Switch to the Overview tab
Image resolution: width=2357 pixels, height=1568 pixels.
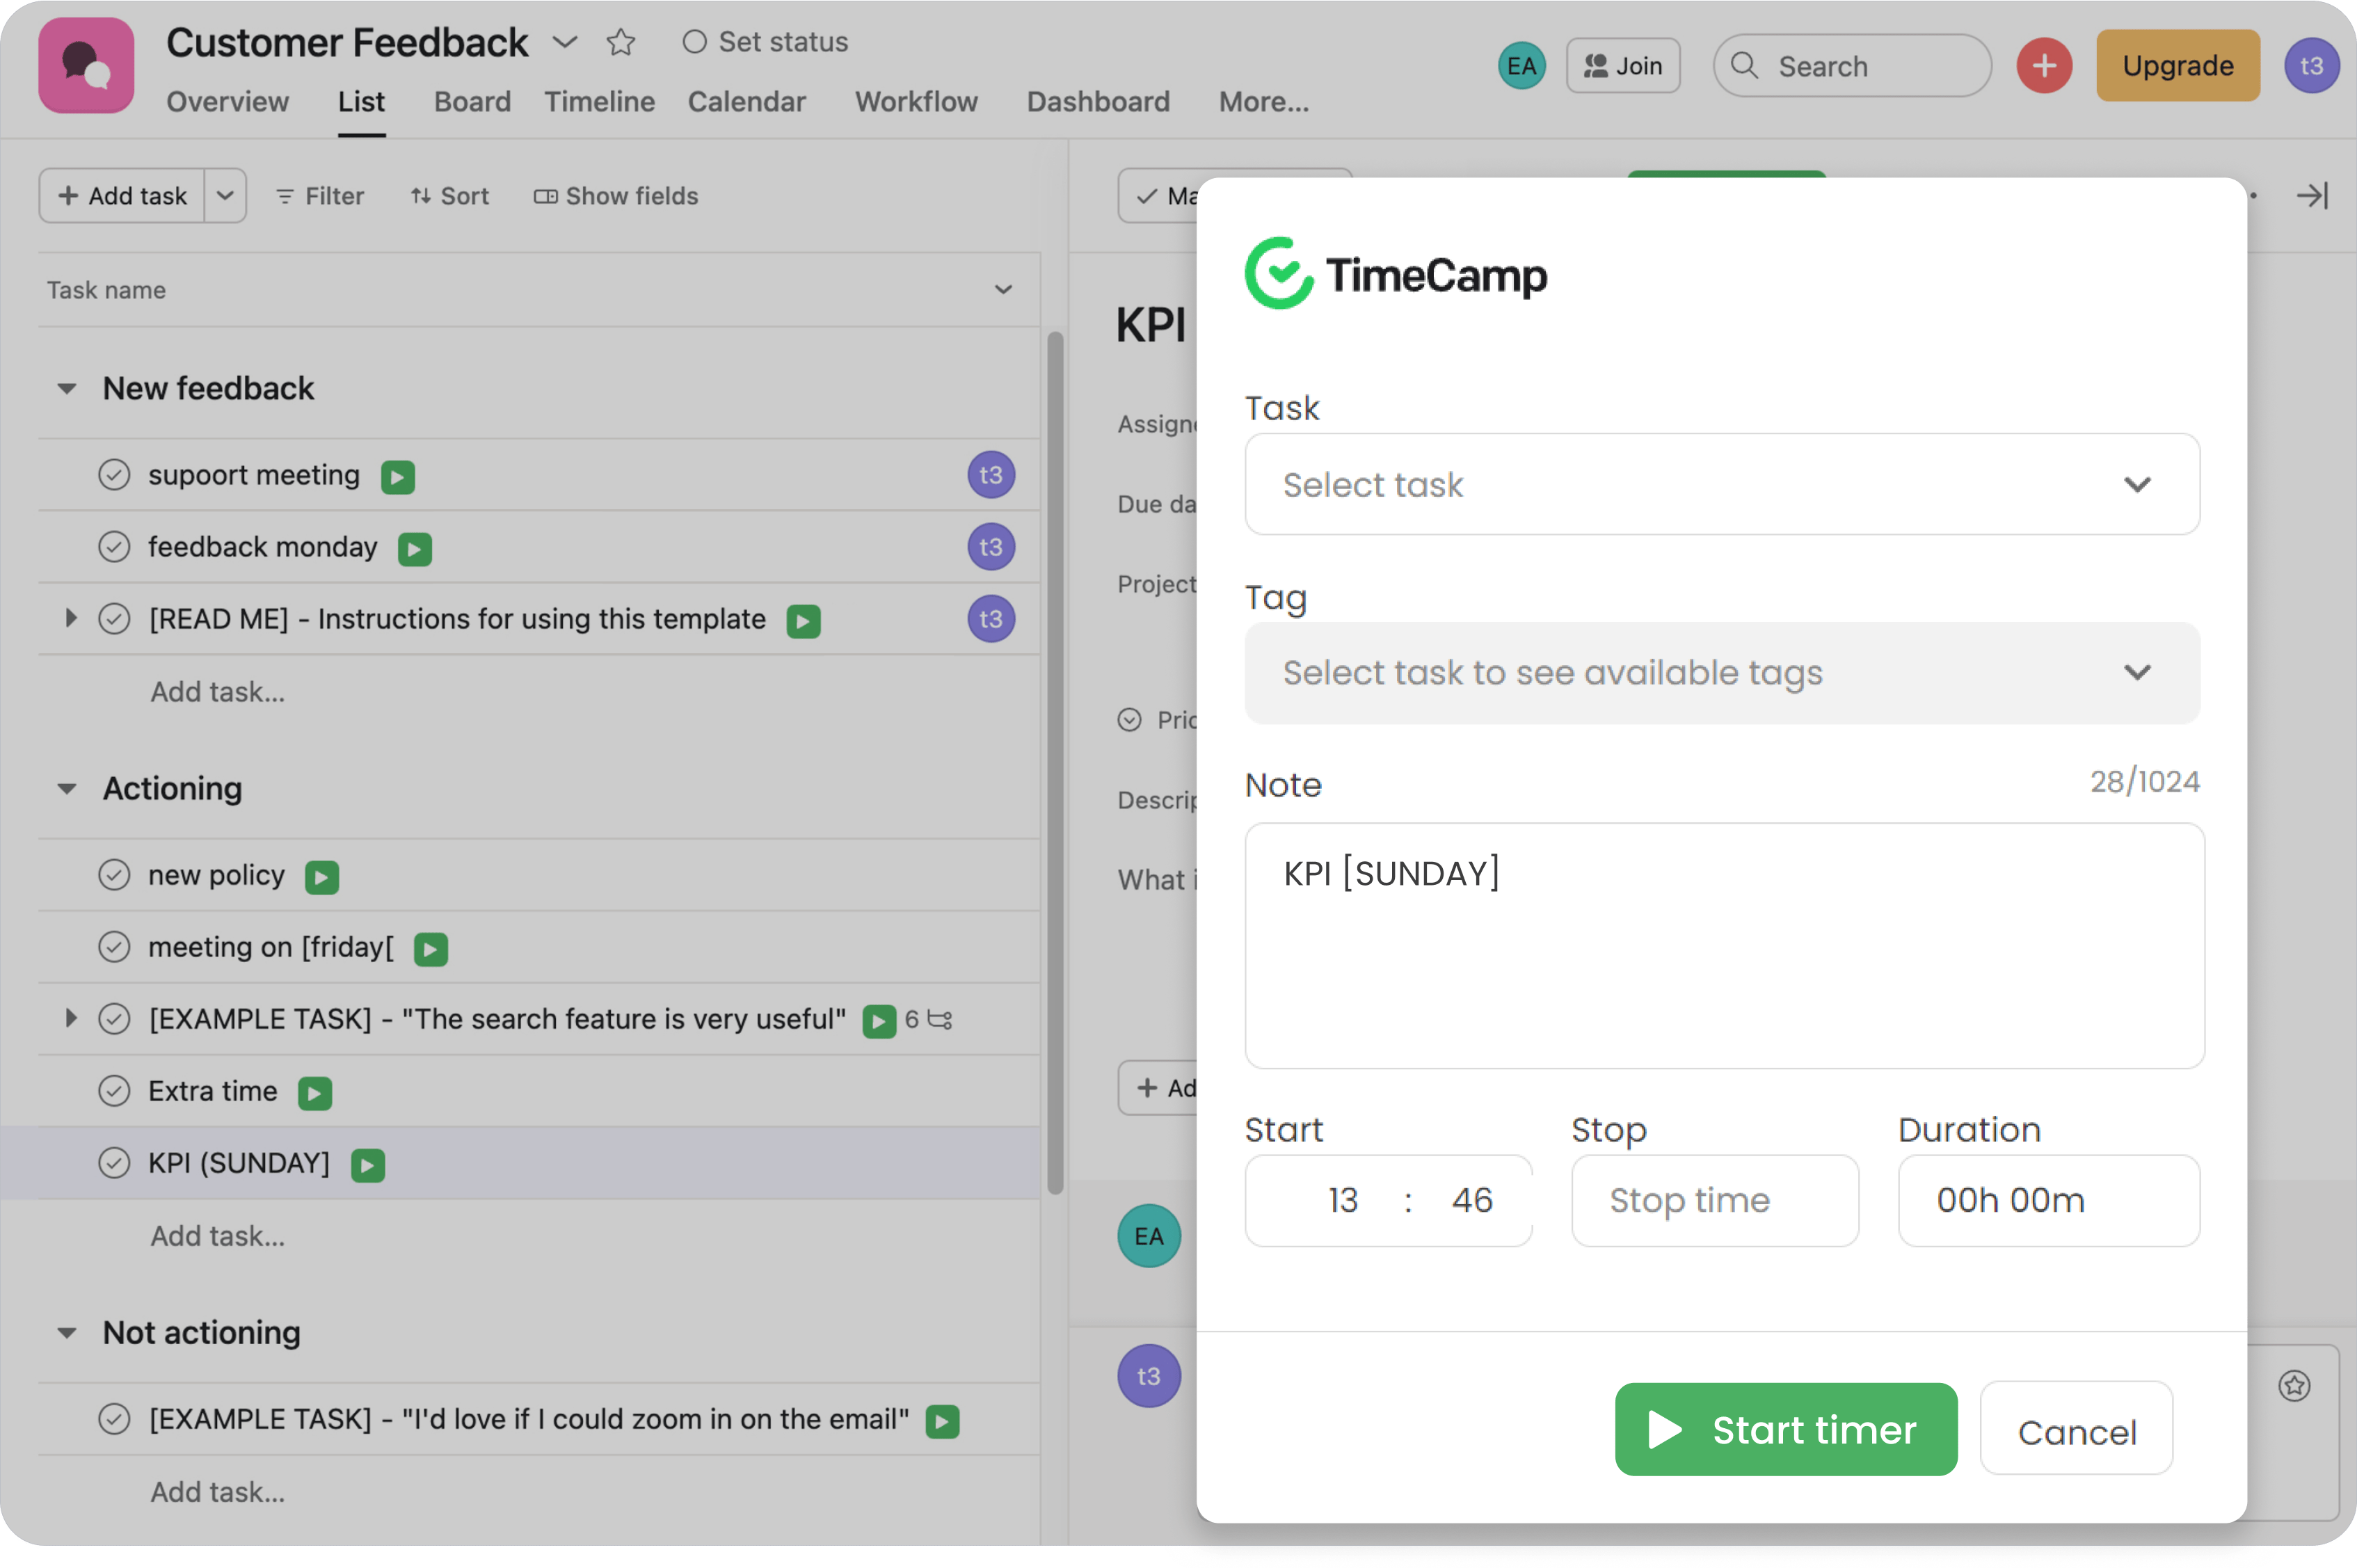227,102
